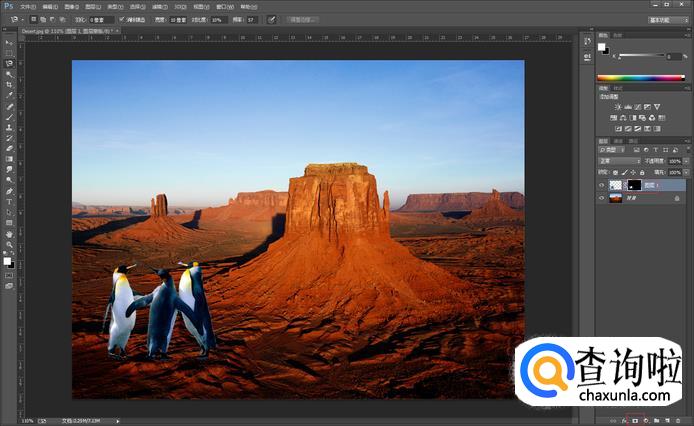Select the Quick Selection tool
Screen dimensions: 694x426
pos(9,74)
